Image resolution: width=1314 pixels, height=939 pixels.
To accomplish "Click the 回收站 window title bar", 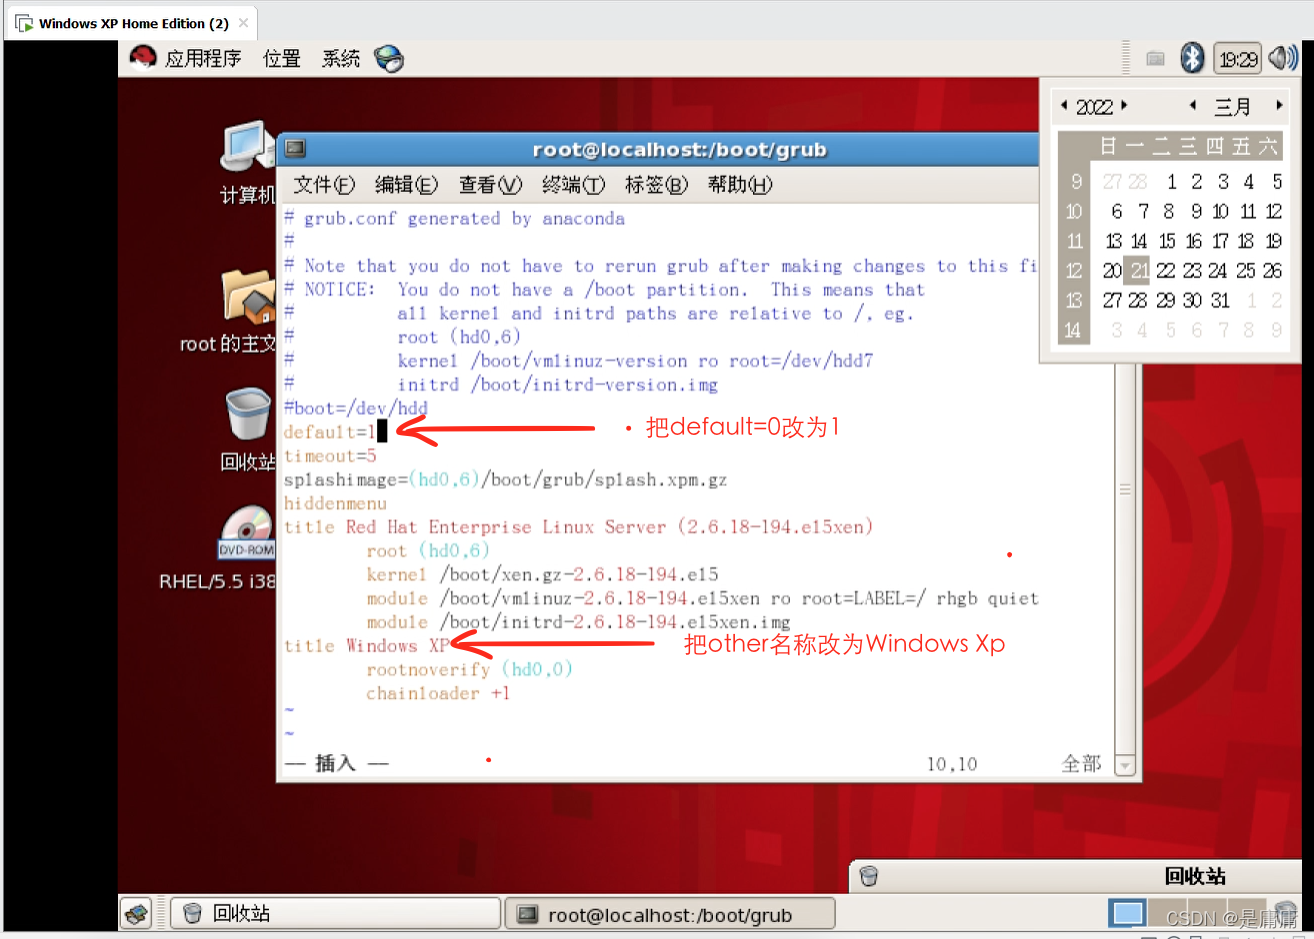I will click(x=1077, y=876).
